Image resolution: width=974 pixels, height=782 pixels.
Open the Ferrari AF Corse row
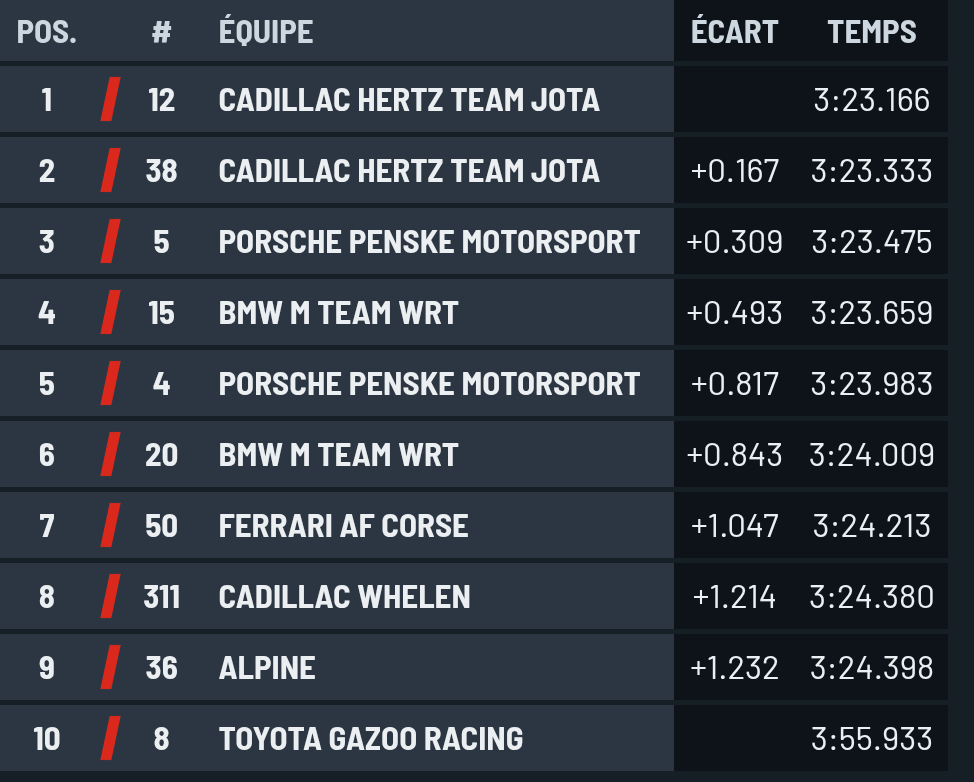tap(474, 525)
